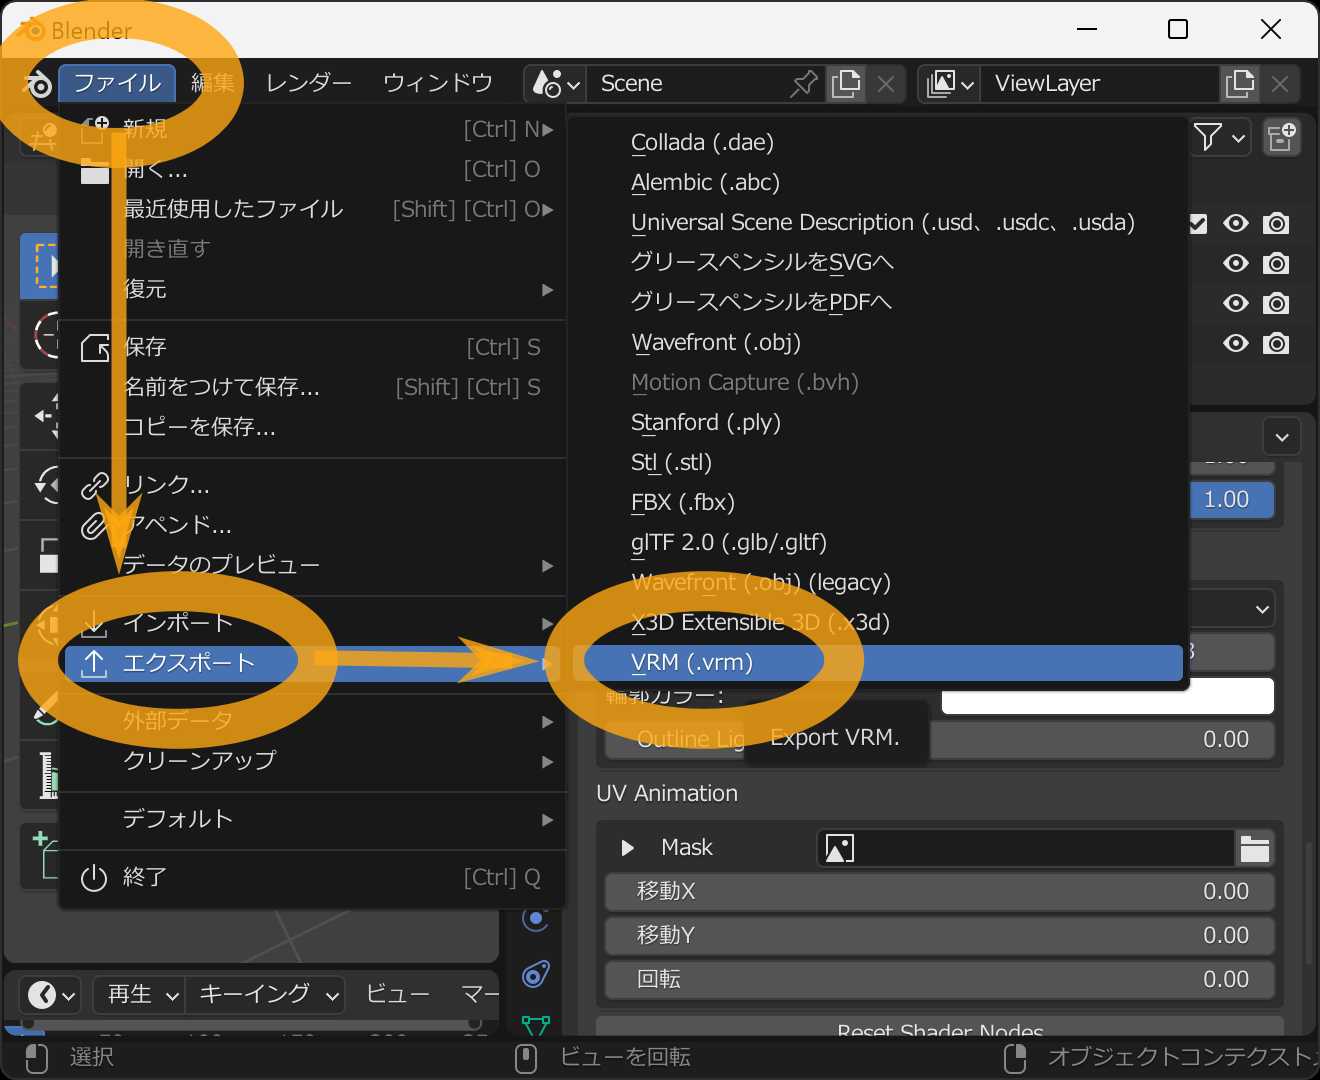Toggle the checked collection exclude checkbox

point(1198,223)
